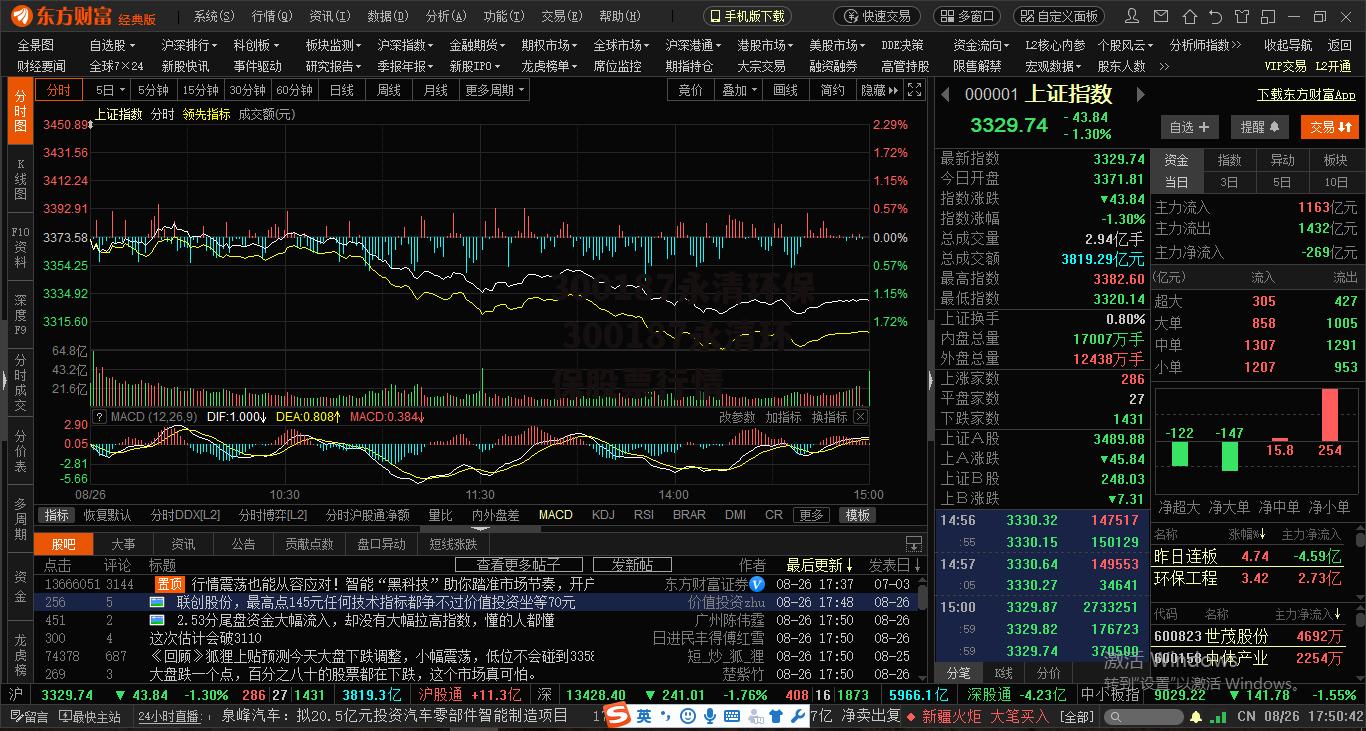Toggle the 简约 simple view

pos(833,90)
